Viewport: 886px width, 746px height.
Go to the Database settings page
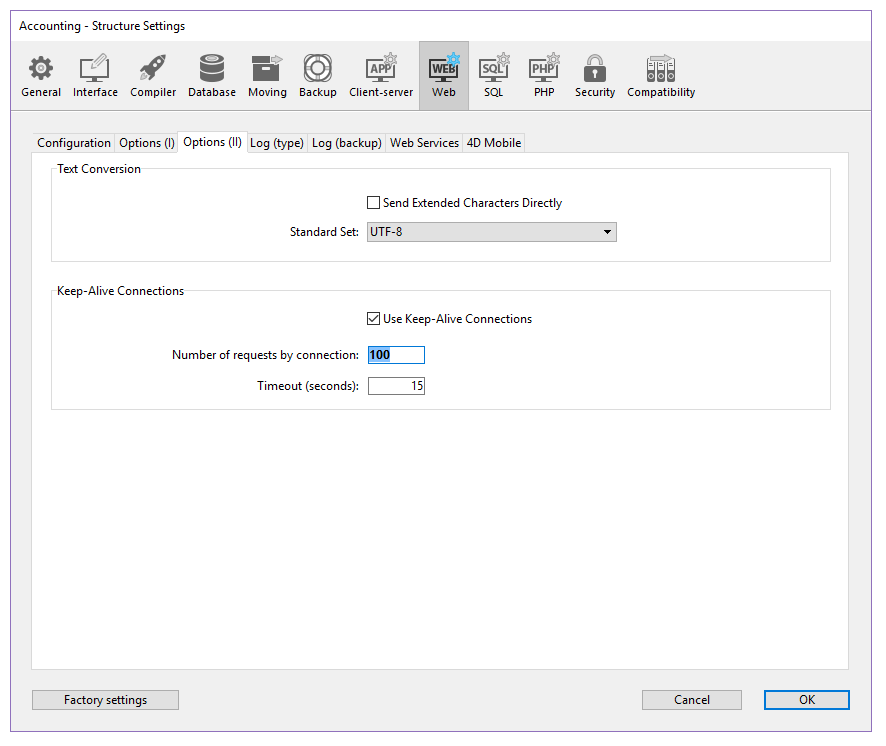pyautogui.click(x=212, y=76)
